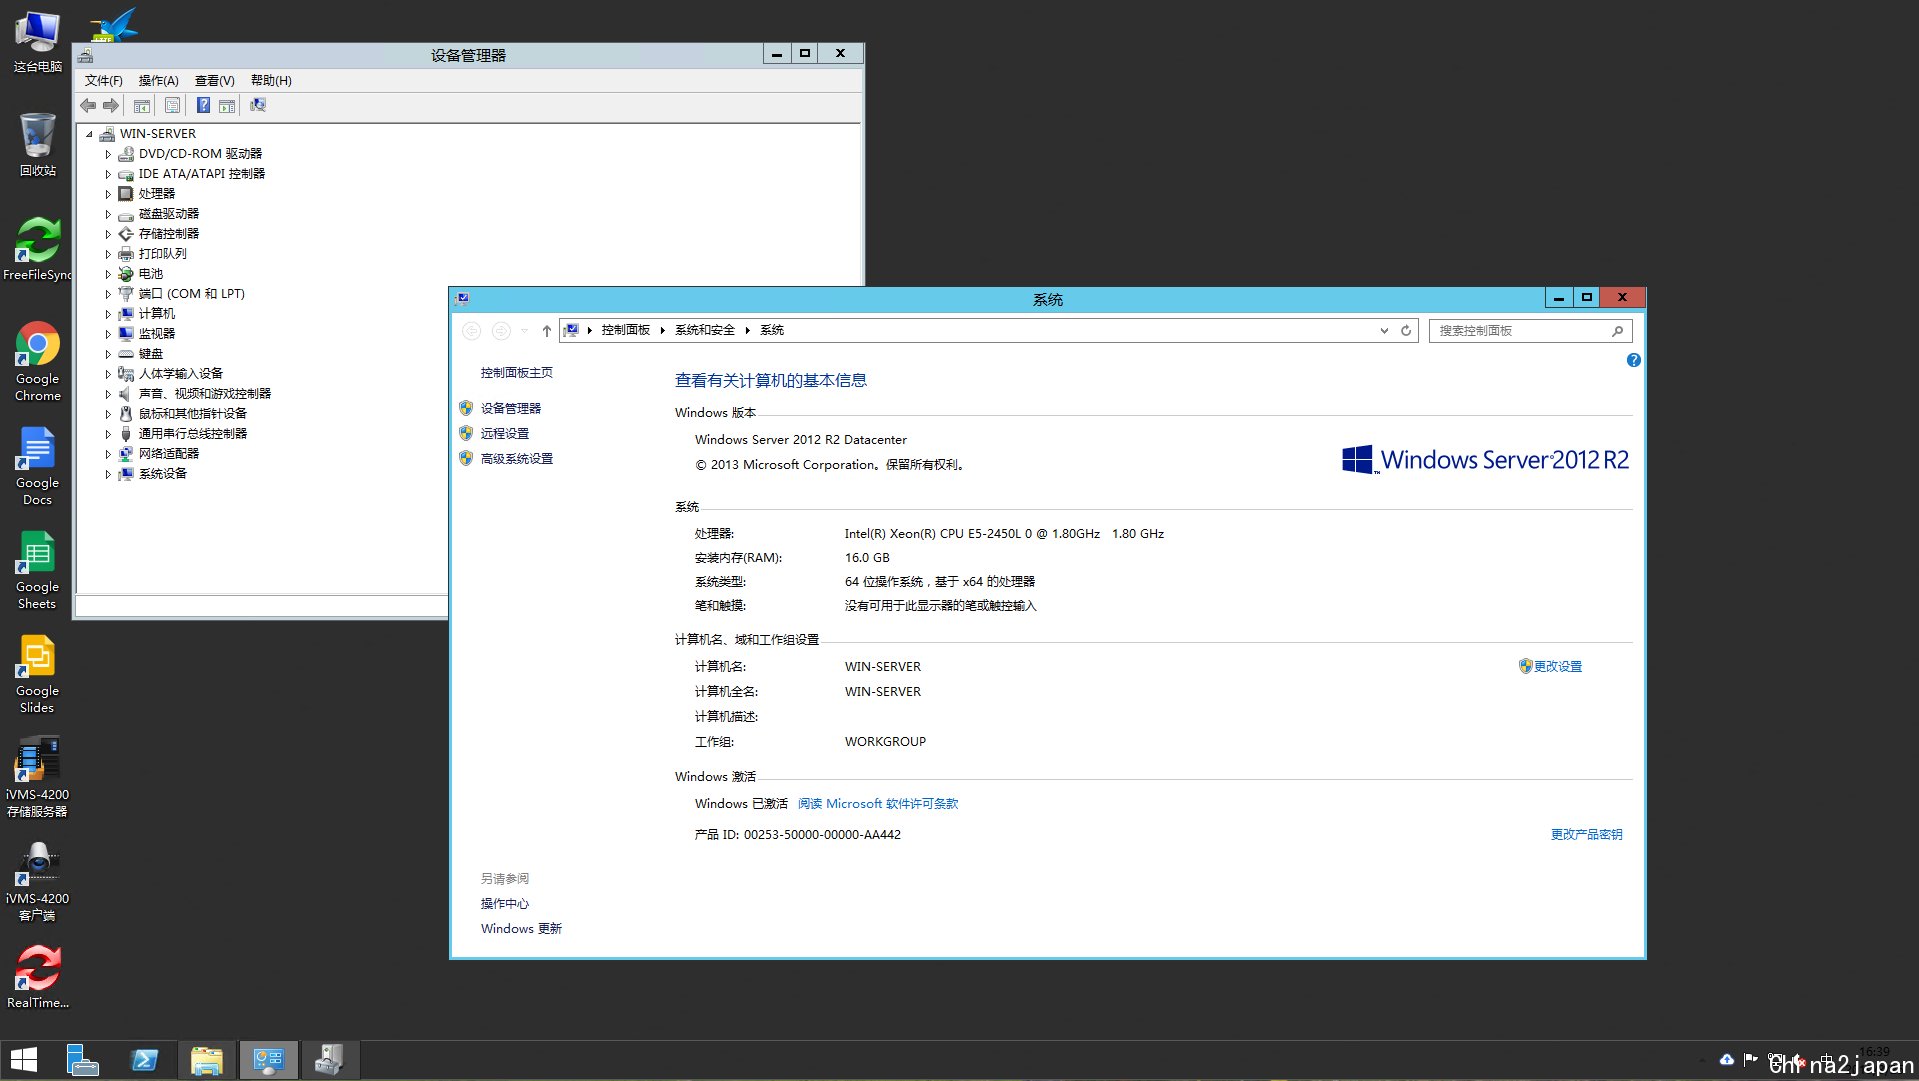This screenshot has width=1919, height=1081.
Task: Expand DVD/CD-ROM 驱动器 node
Action: click(x=108, y=154)
